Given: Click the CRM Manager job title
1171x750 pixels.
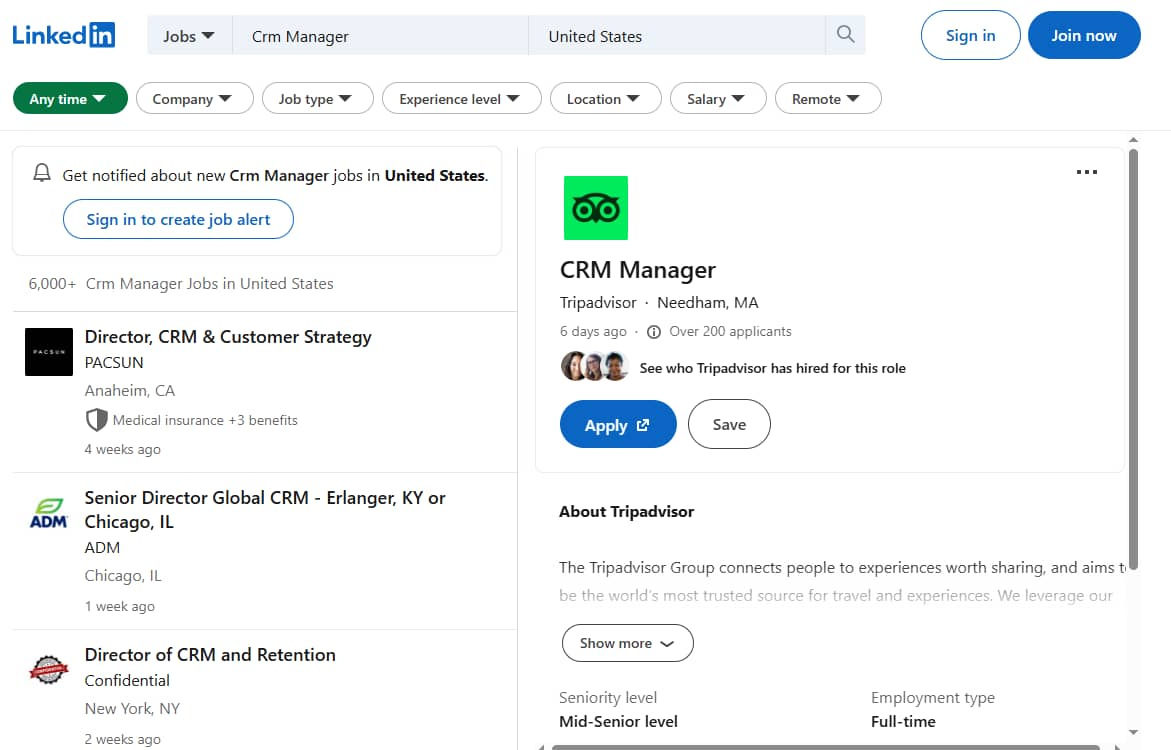Looking at the screenshot, I should point(638,270).
